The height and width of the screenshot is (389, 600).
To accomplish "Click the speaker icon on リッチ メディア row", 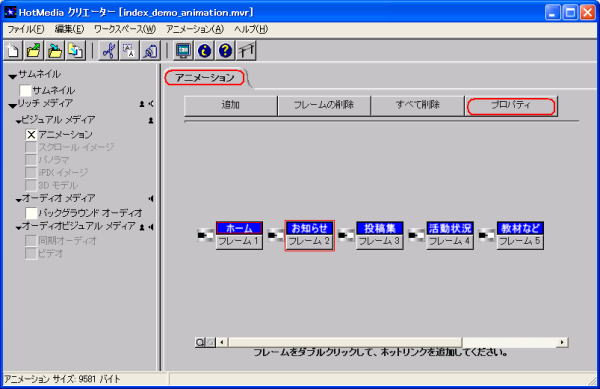I will coord(151,104).
